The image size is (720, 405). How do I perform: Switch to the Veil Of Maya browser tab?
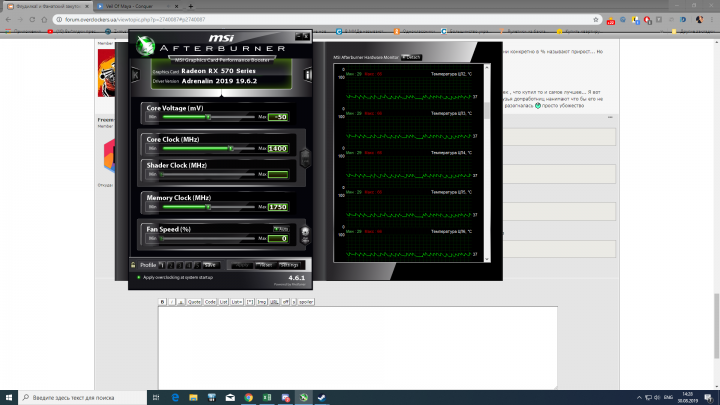click(x=137, y=6)
